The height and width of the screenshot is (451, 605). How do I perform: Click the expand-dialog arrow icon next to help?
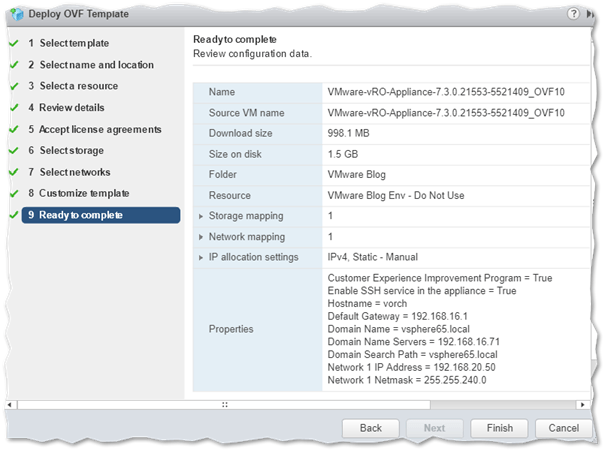[590, 14]
